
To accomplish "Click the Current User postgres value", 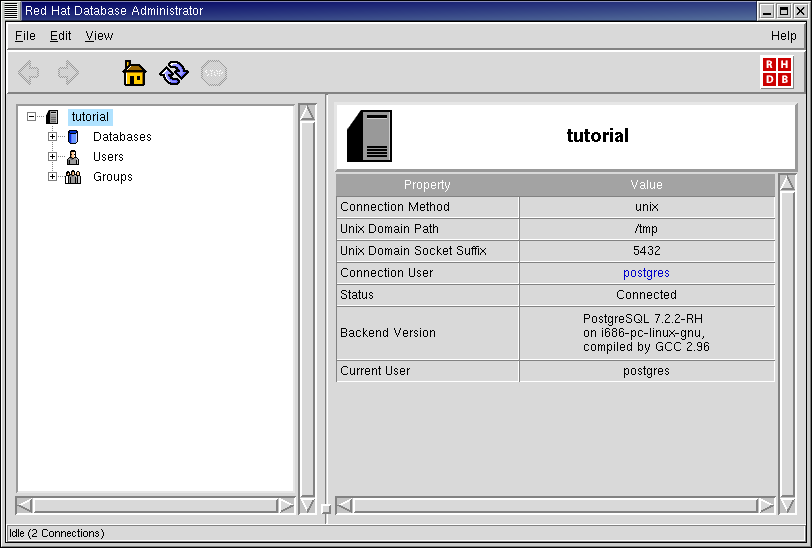I will pos(646,371).
